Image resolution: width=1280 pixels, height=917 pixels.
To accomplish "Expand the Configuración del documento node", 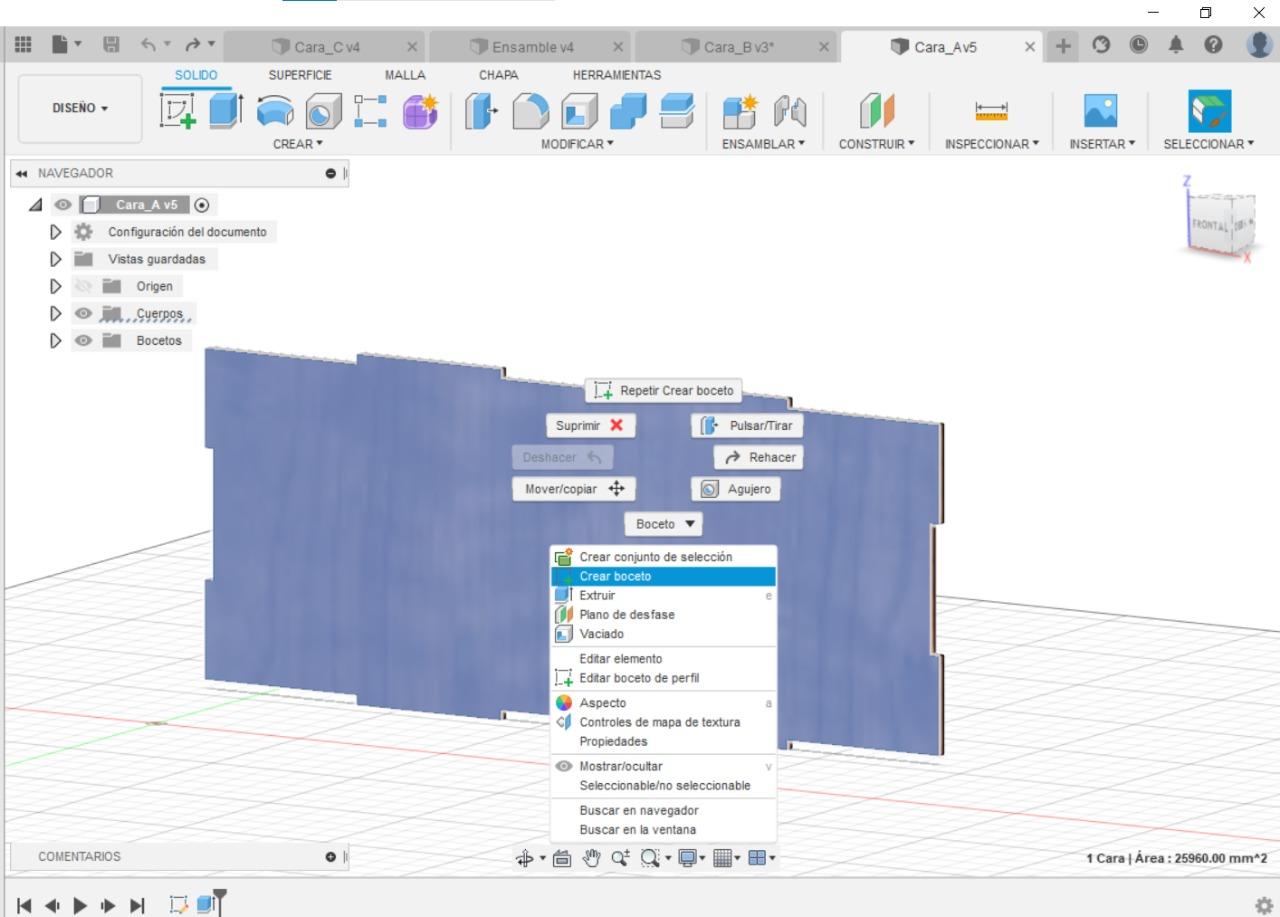I will [56, 232].
